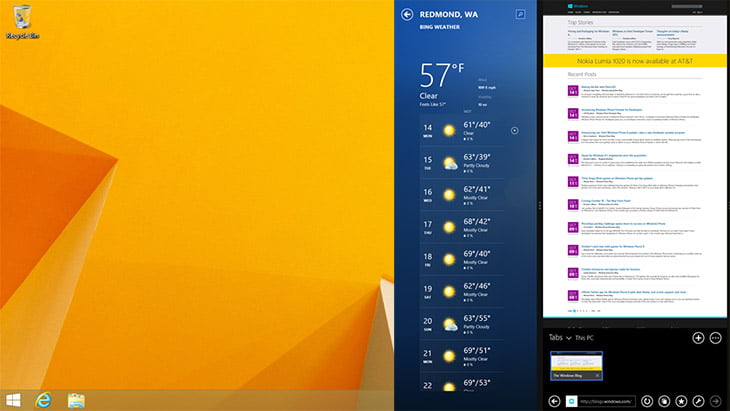The width and height of the screenshot is (730, 411).
Task: Expand the Tabs dropdown chevron
Action: point(568,338)
